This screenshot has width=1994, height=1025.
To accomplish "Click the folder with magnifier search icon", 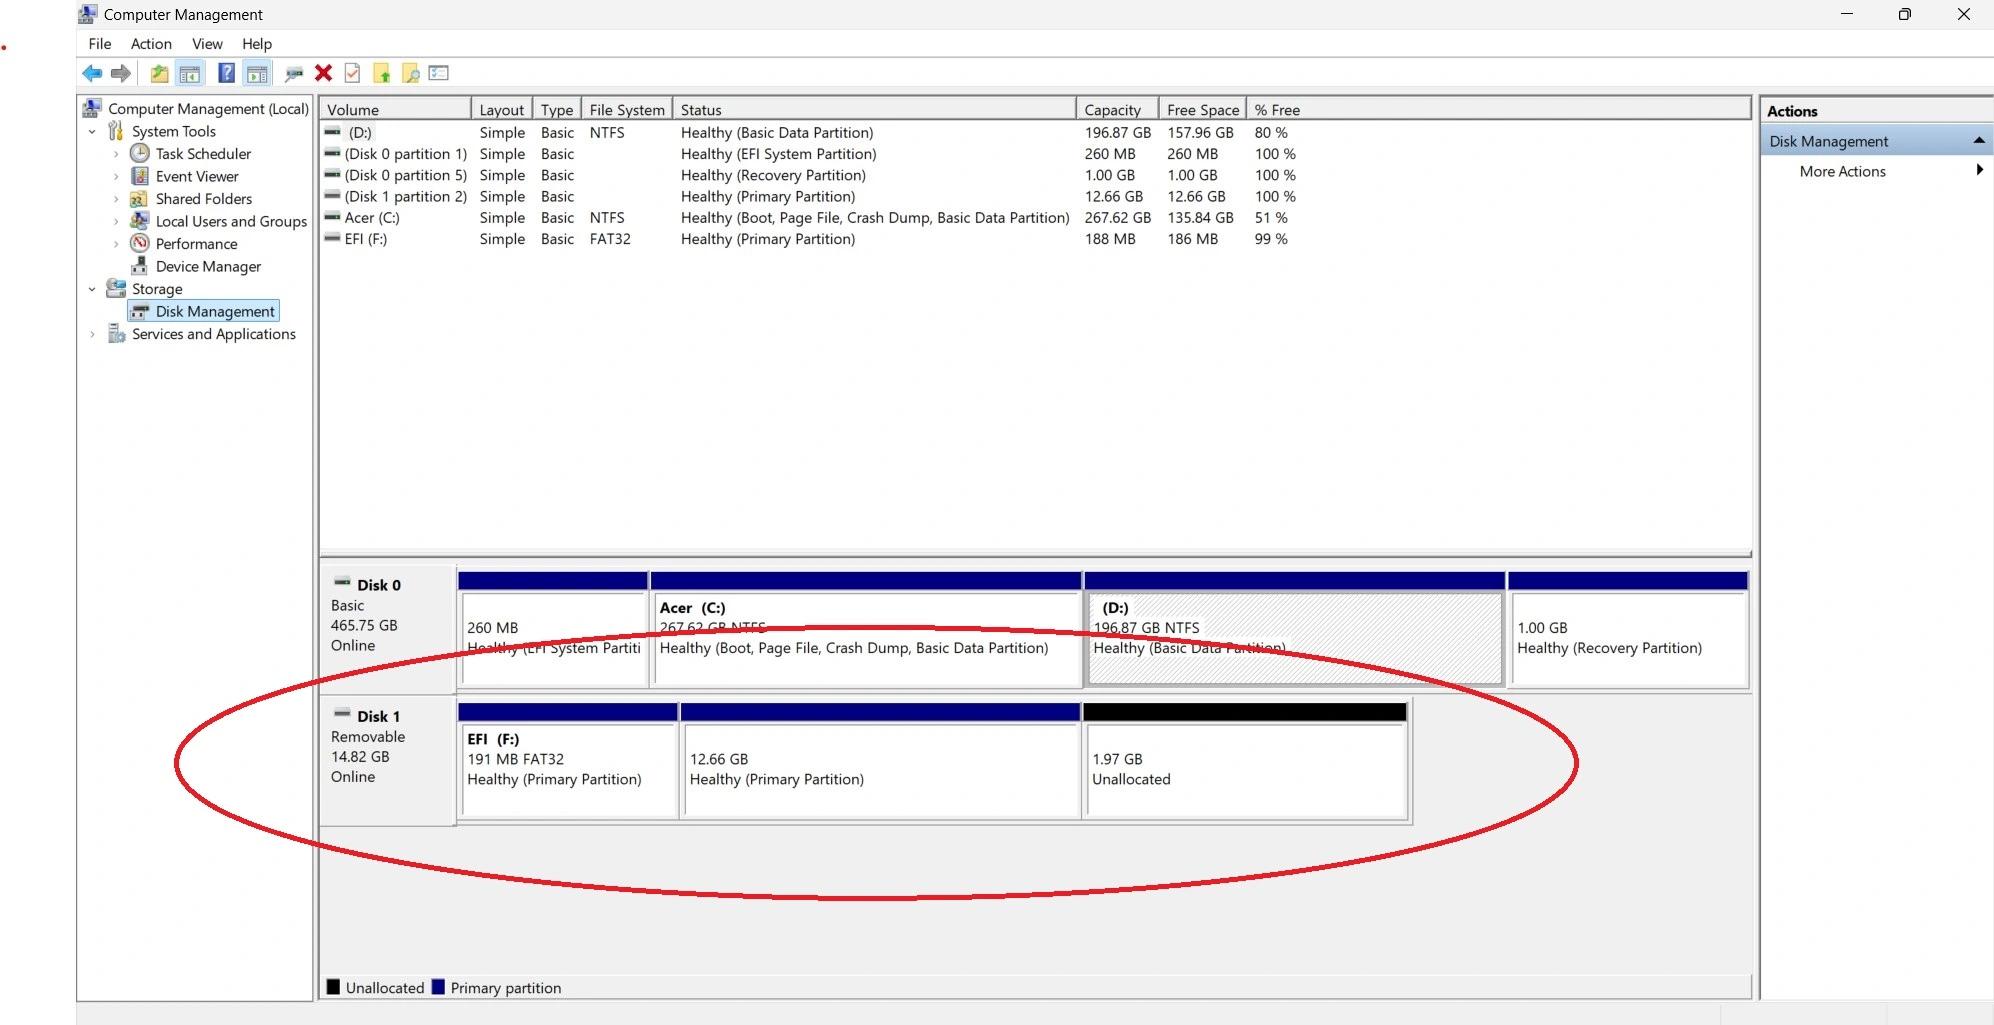I will click(410, 73).
